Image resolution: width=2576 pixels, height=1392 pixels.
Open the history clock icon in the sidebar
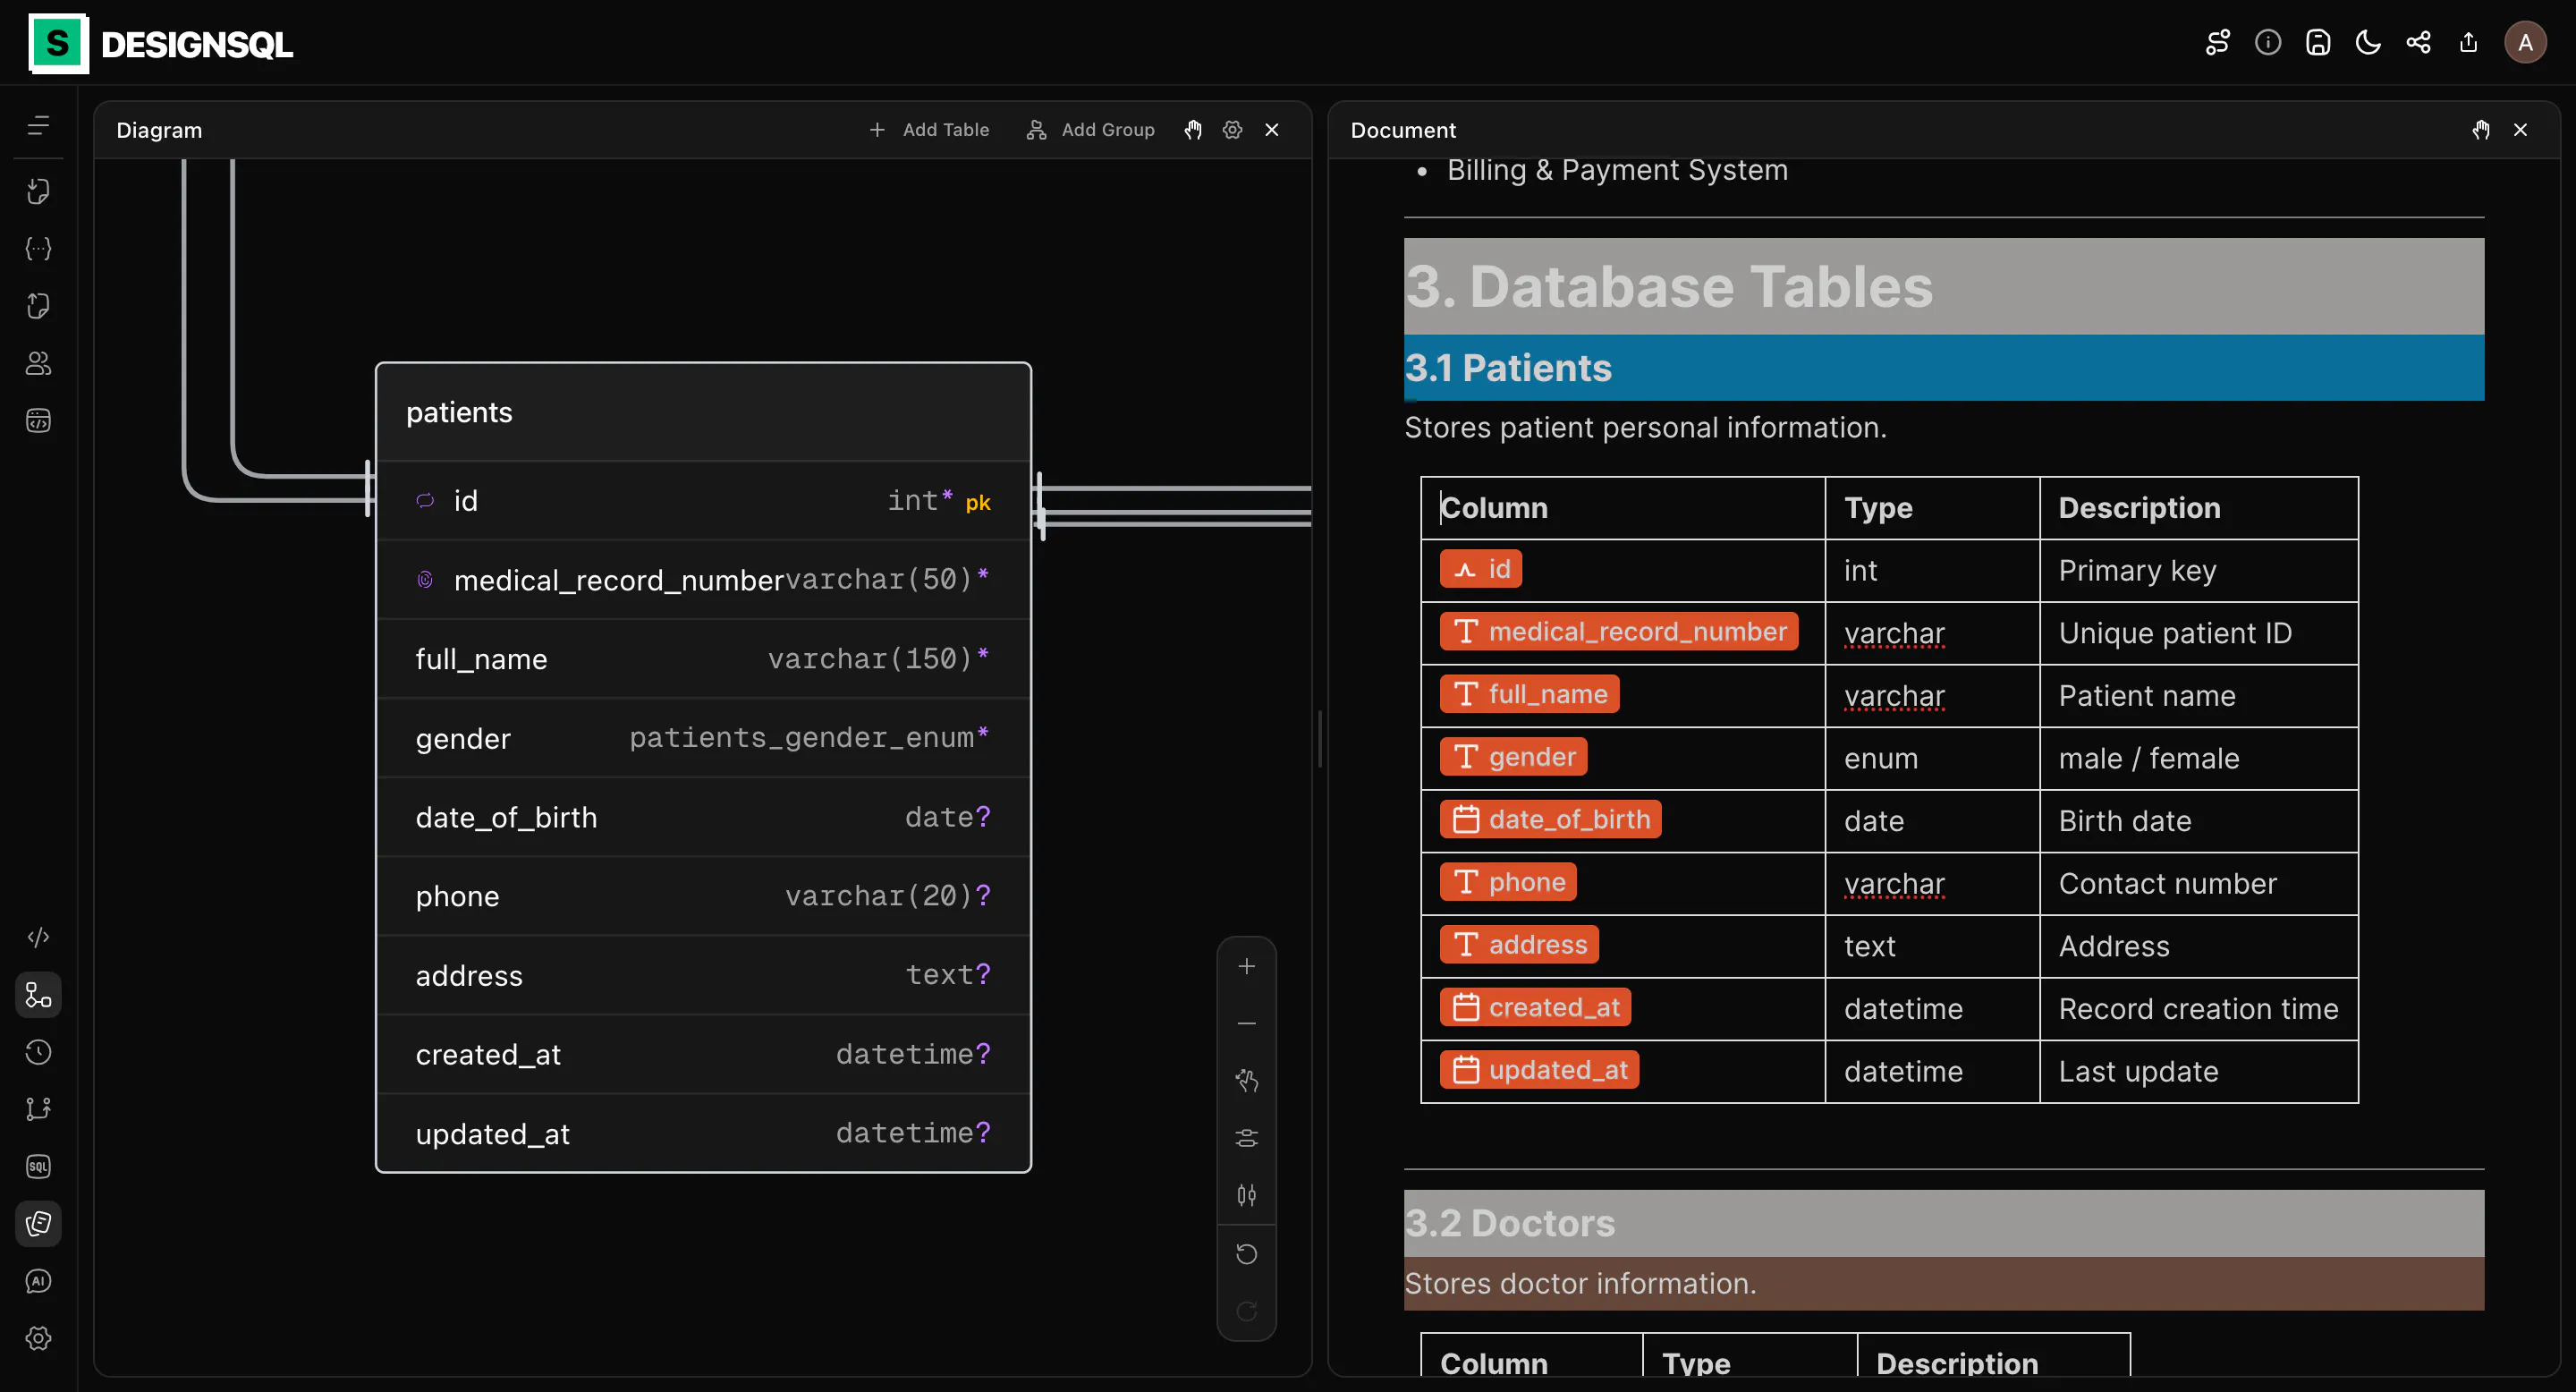coord(38,1052)
